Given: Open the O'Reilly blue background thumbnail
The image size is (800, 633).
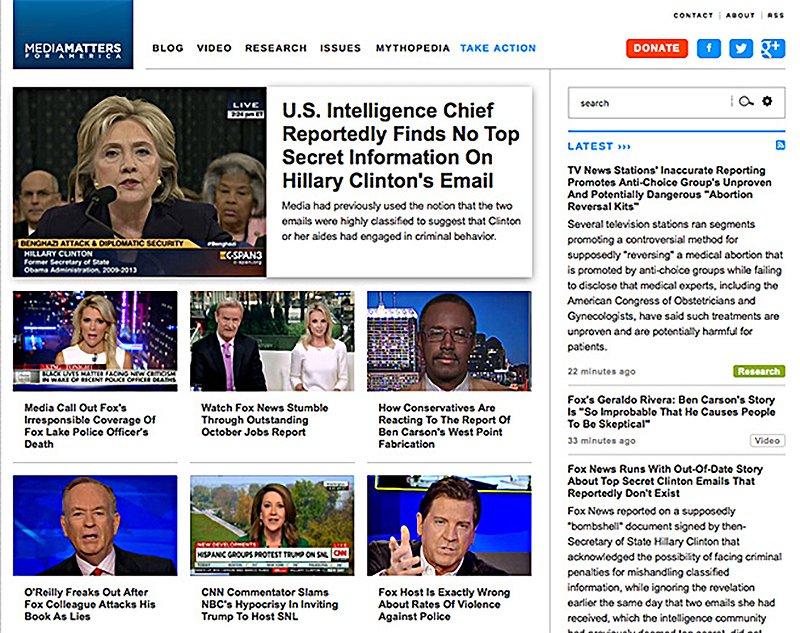Looking at the screenshot, I should (x=95, y=525).
